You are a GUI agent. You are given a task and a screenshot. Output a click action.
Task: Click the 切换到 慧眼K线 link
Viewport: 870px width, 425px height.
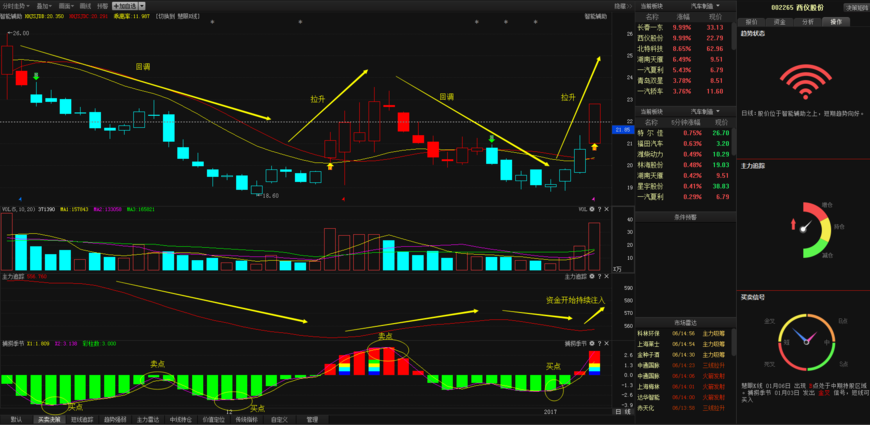(x=176, y=17)
